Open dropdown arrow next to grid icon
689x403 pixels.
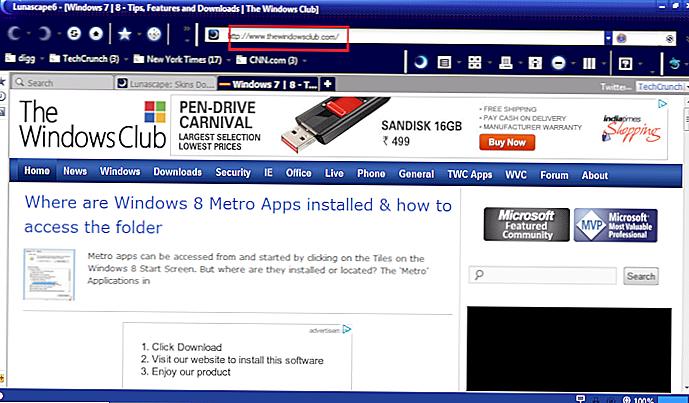tap(489, 63)
